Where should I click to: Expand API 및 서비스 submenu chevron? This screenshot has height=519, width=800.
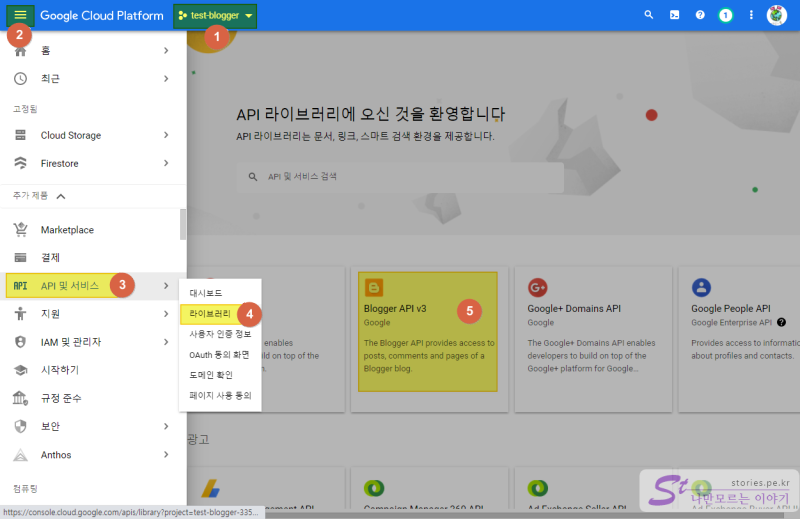point(166,286)
